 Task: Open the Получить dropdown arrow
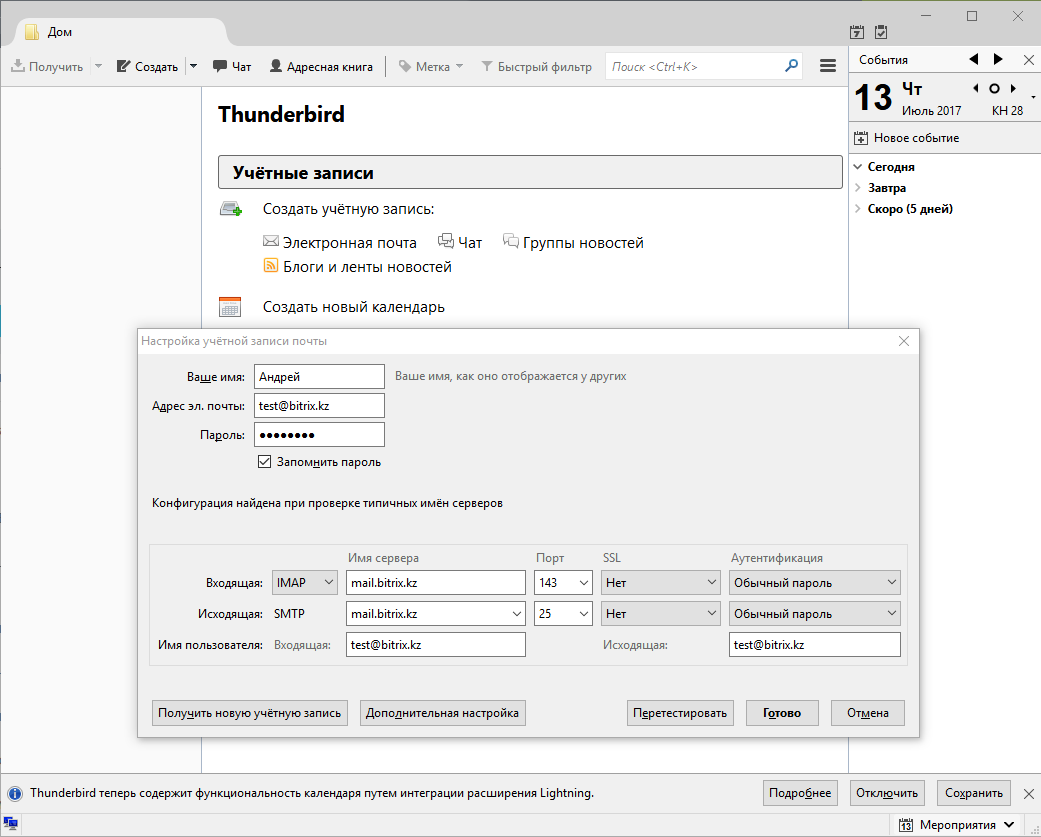(x=98, y=66)
